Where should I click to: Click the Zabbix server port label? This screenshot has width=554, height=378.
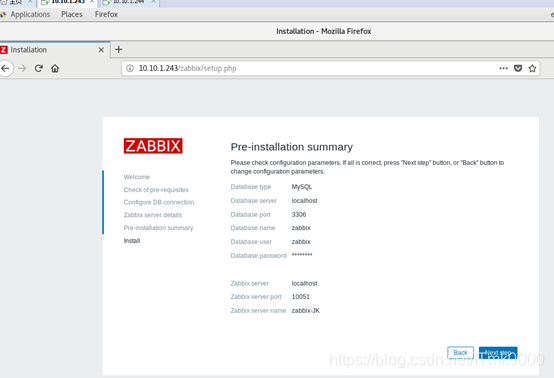[x=256, y=297]
